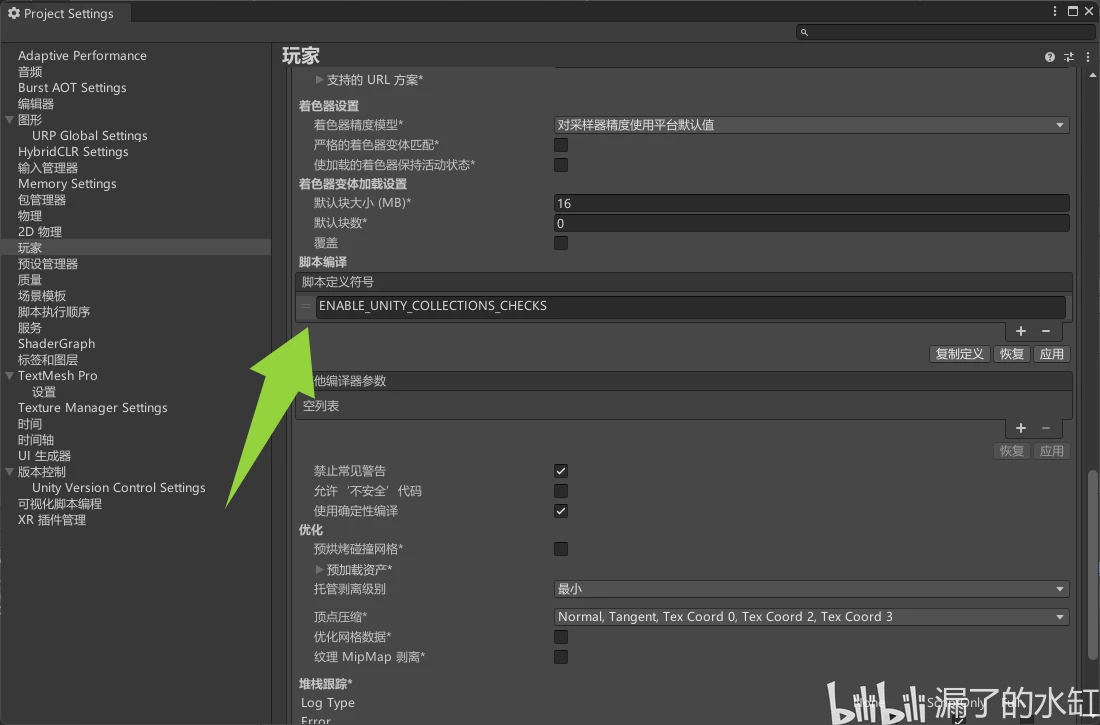This screenshot has width=1100, height=725.
Task: Collapse the 版本控制 tree category
Action: pos(10,472)
